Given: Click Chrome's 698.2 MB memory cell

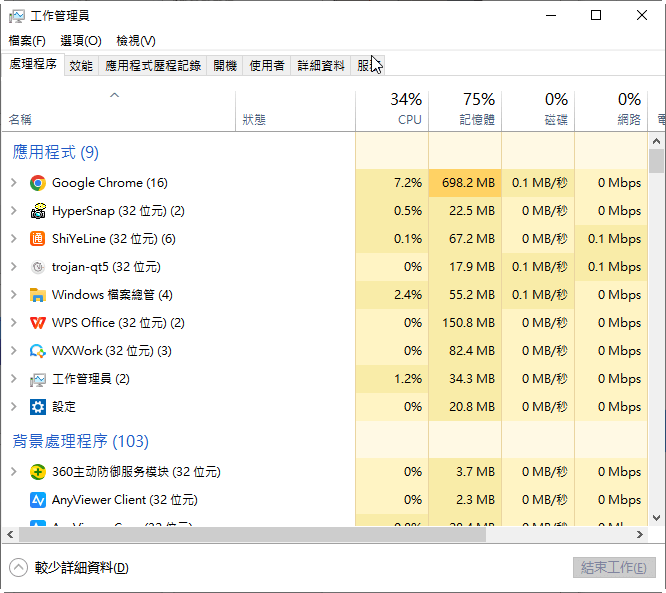Looking at the screenshot, I should tap(465, 183).
